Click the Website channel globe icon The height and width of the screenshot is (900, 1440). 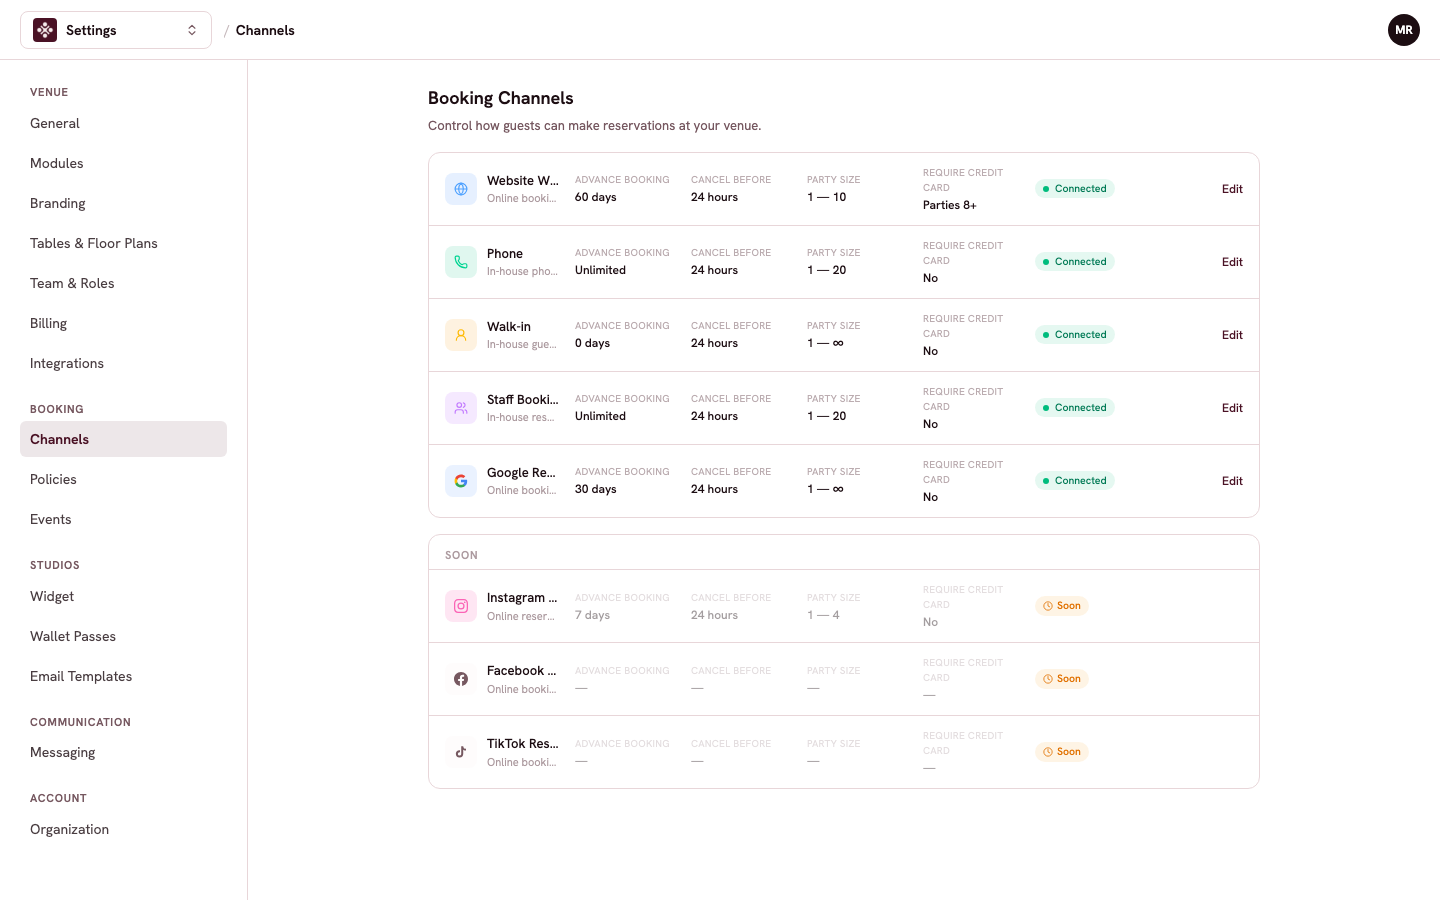pos(461,189)
